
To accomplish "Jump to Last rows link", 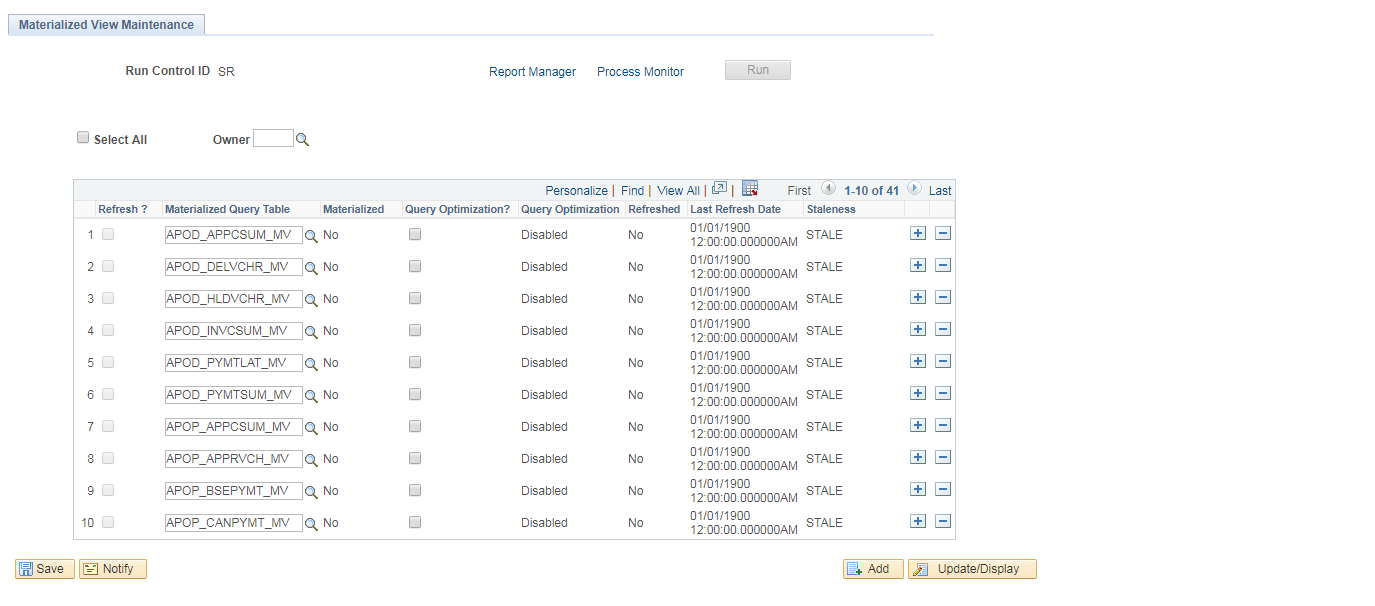I will (940, 191).
